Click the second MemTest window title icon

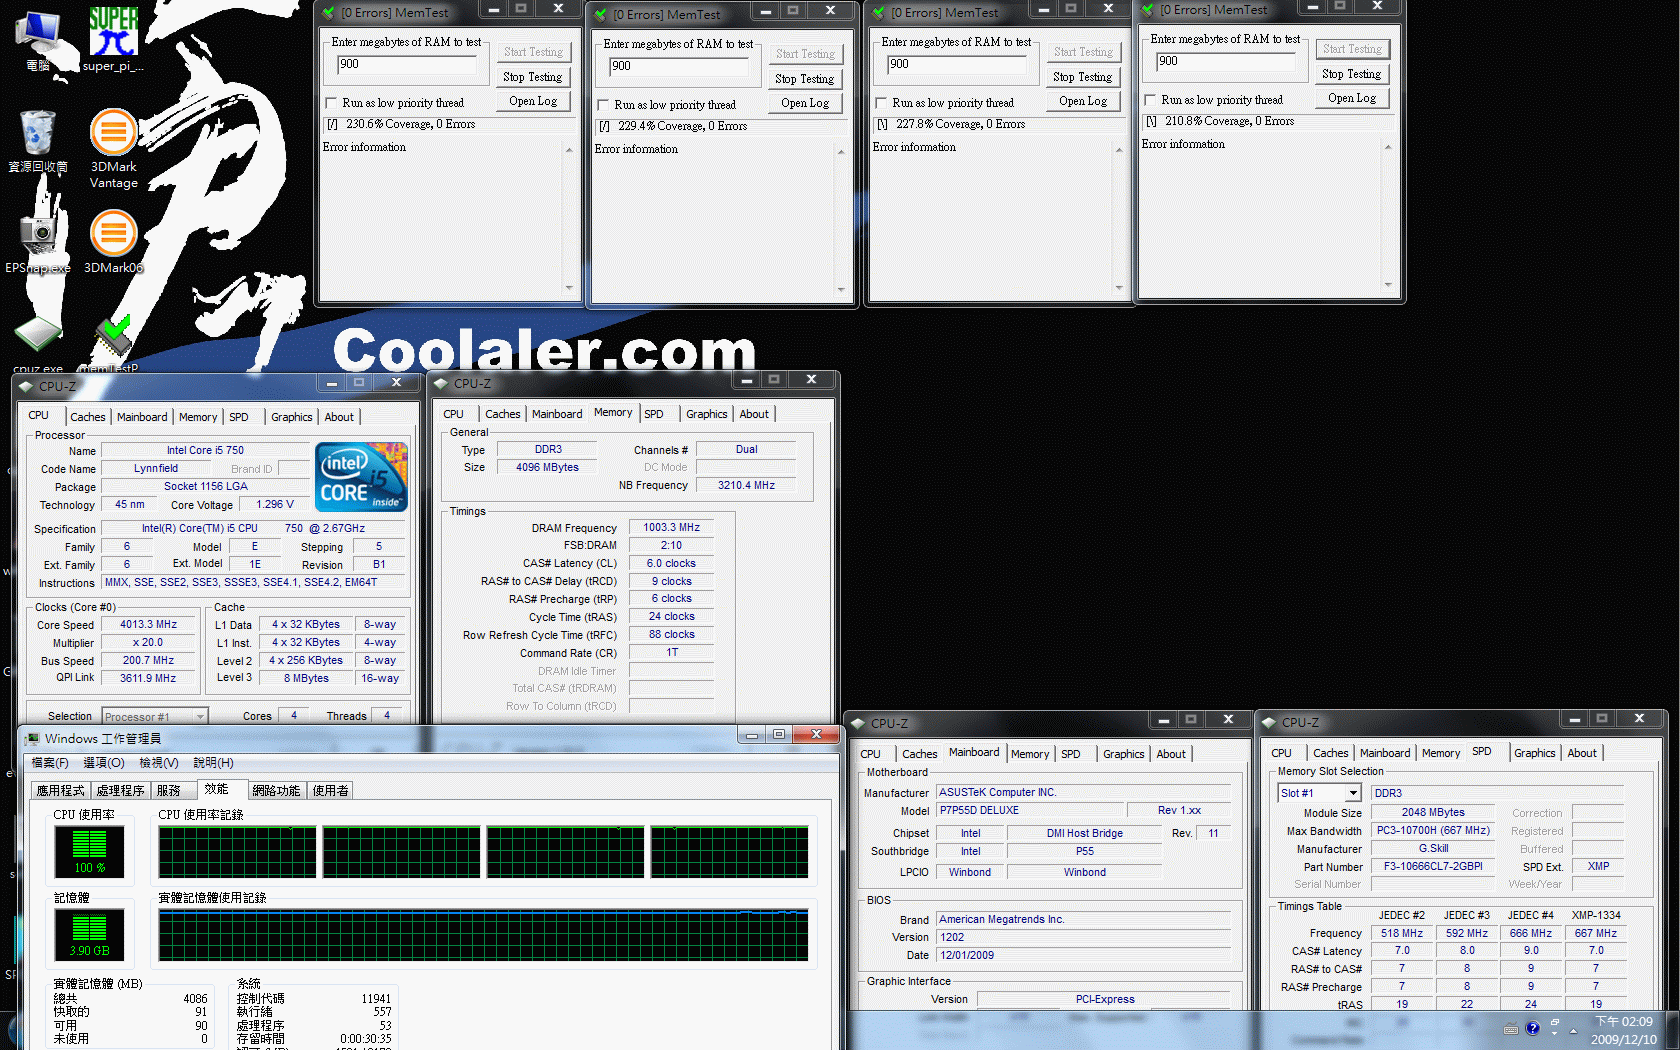click(601, 15)
